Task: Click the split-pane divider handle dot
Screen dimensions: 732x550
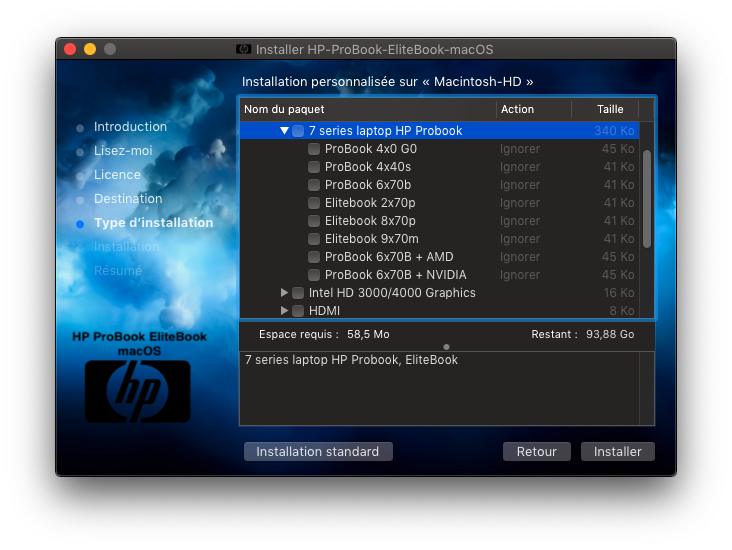Action: point(446,347)
